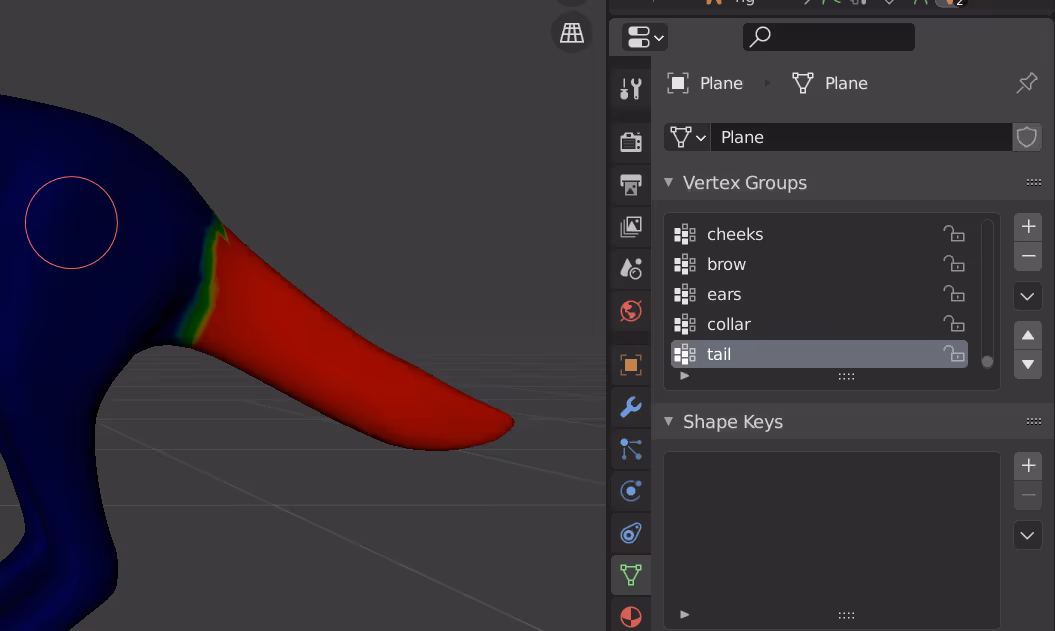Toggle lock on brow vertex group
Viewport: 1055px width, 631px height.
(954, 264)
